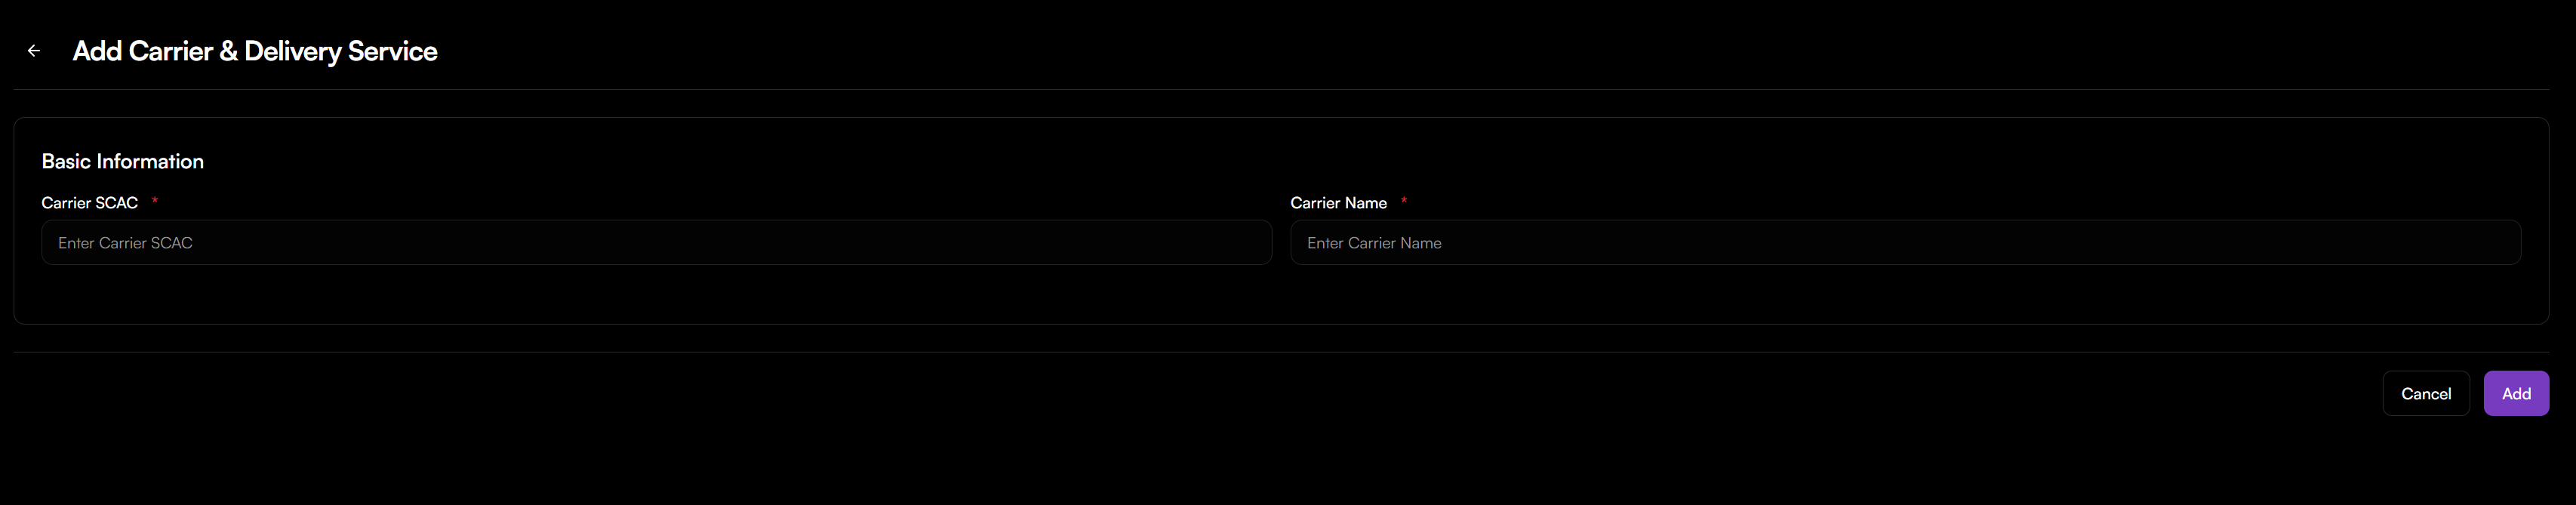Click the Carrier Name label
Screen dimensions: 2576x505
[1339, 202]
